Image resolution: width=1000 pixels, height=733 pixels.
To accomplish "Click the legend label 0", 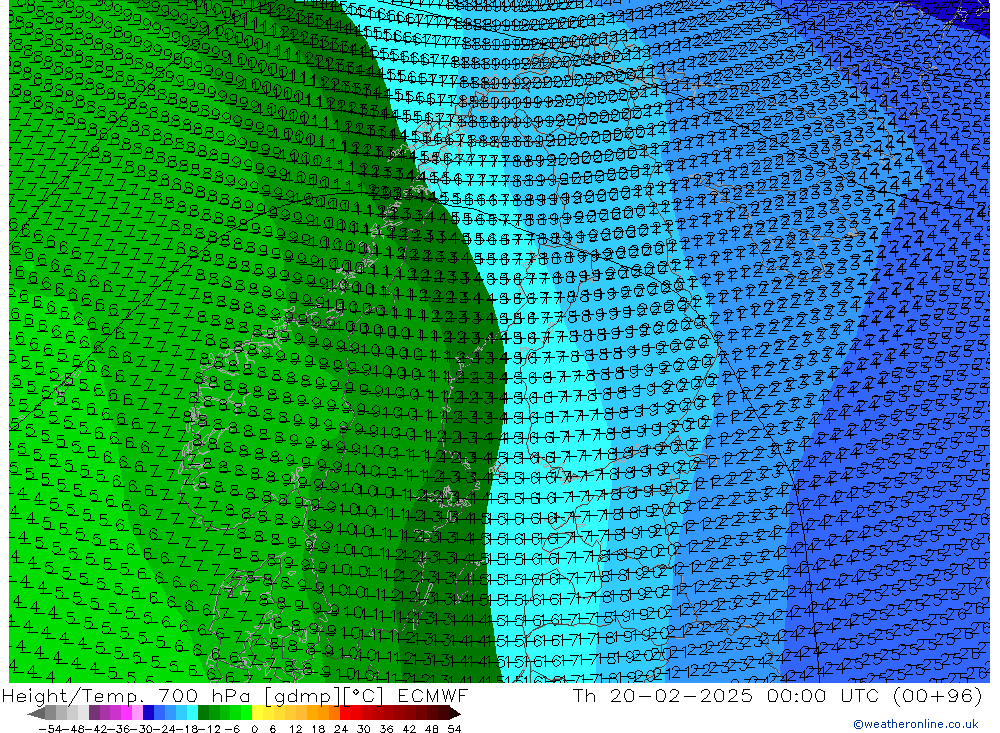I will point(254,729).
